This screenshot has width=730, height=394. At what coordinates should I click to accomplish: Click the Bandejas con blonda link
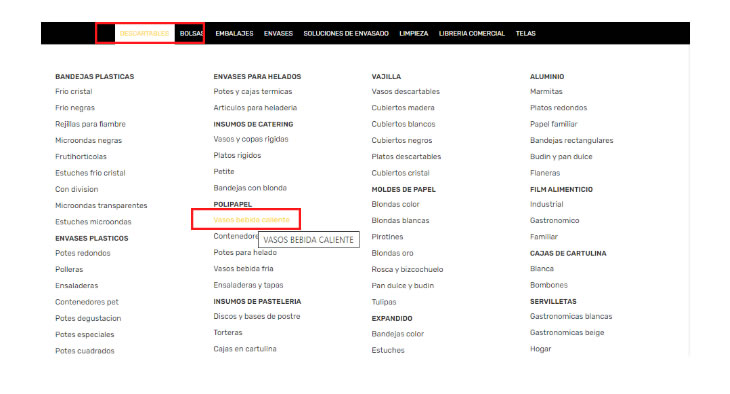[250, 188]
